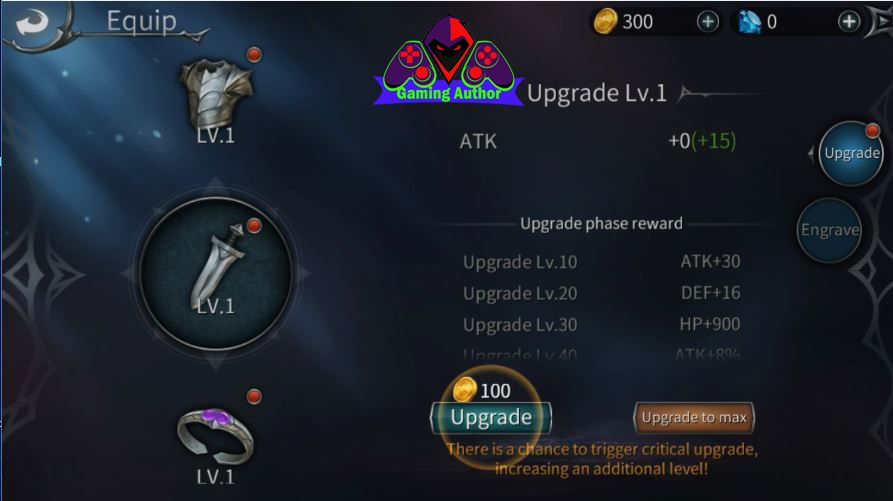Screen dimensions: 893x501
Task: Click the red notification dot on armor
Action: pos(254,55)
